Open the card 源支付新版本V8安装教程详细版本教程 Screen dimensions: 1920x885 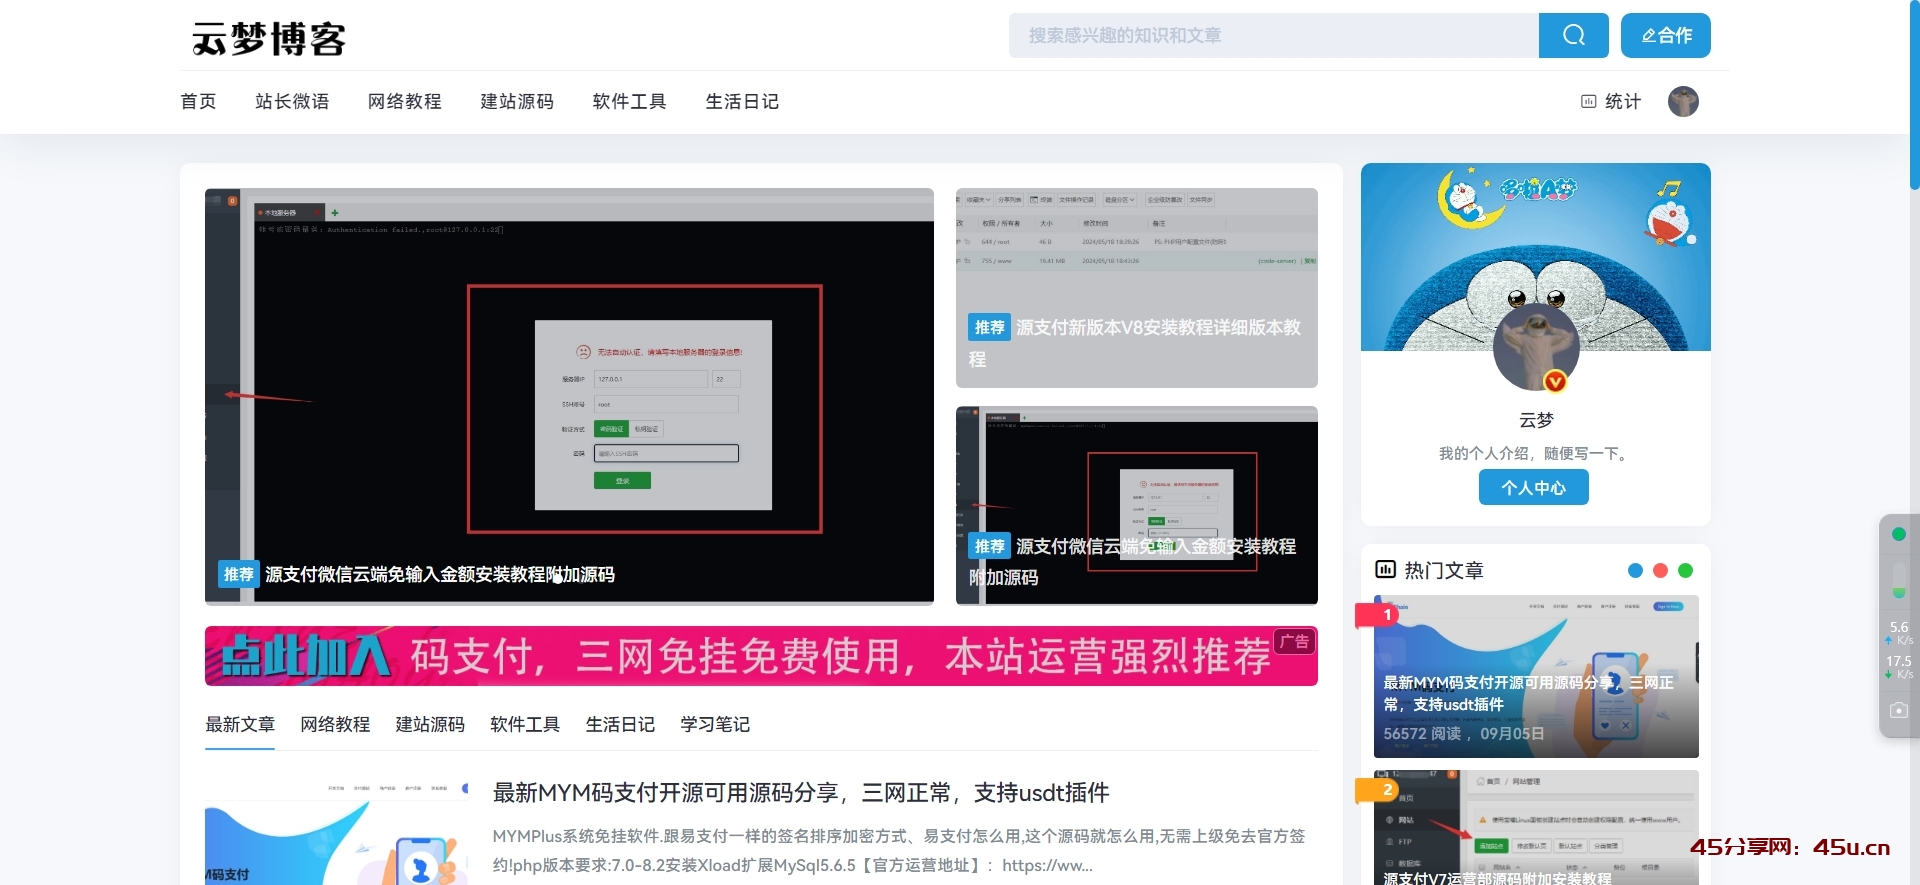pyautogui.click(x=1137, y=288)
